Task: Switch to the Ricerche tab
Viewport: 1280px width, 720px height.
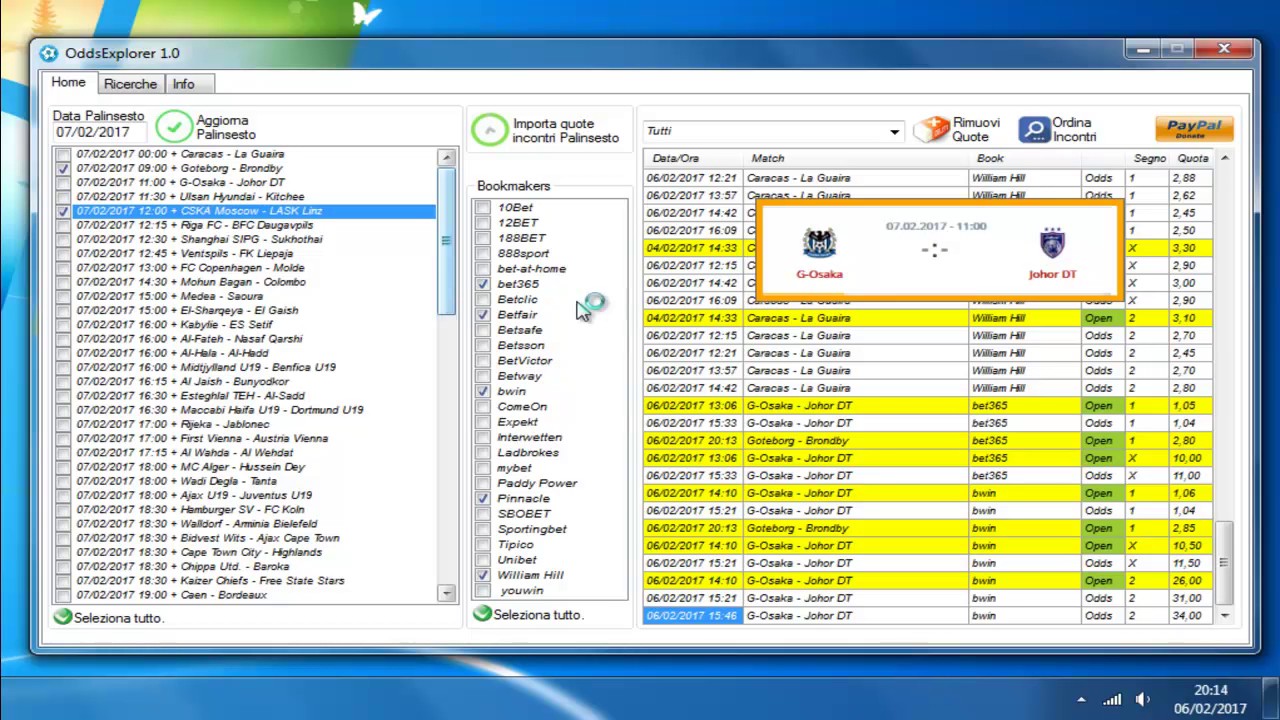Action: pos(130,84)
